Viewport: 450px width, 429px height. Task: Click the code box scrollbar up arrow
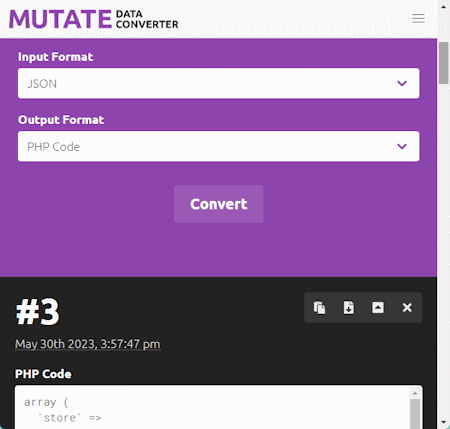(415, 393)
